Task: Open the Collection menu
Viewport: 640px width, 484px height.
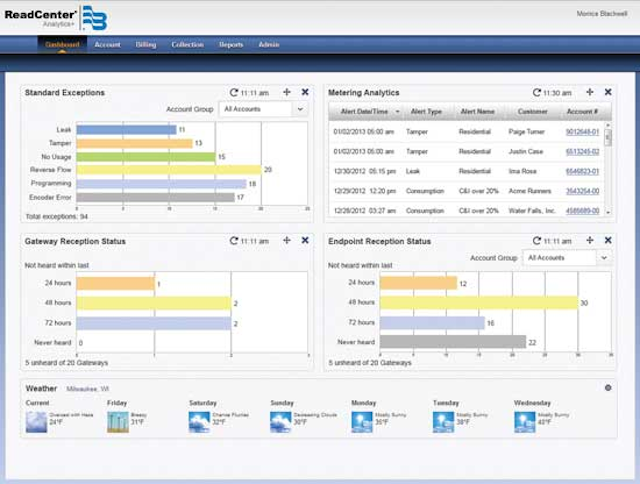Action: [187, 44]
